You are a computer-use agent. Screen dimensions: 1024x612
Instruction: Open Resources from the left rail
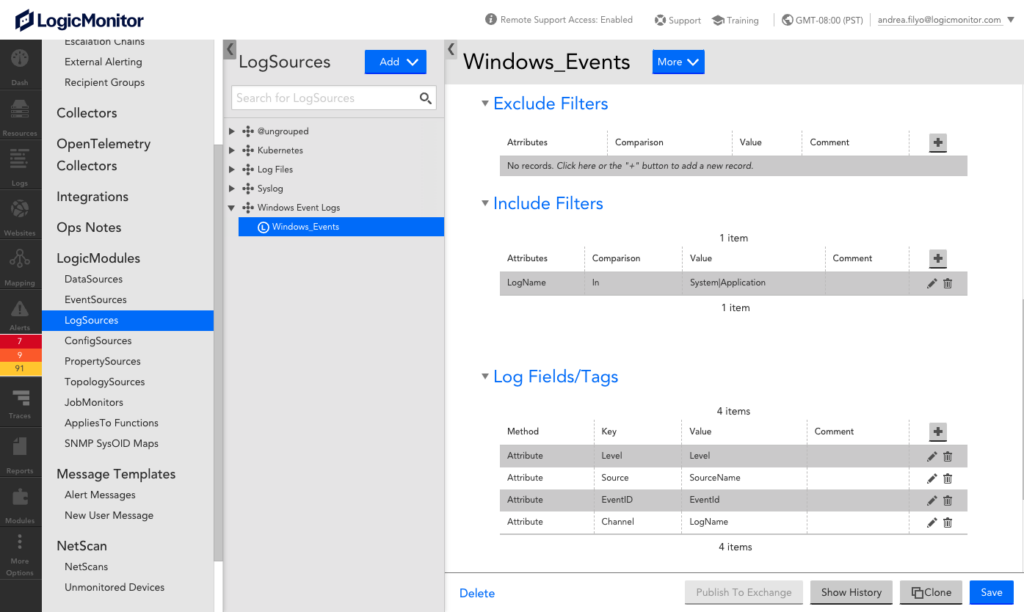pos(20,116)
